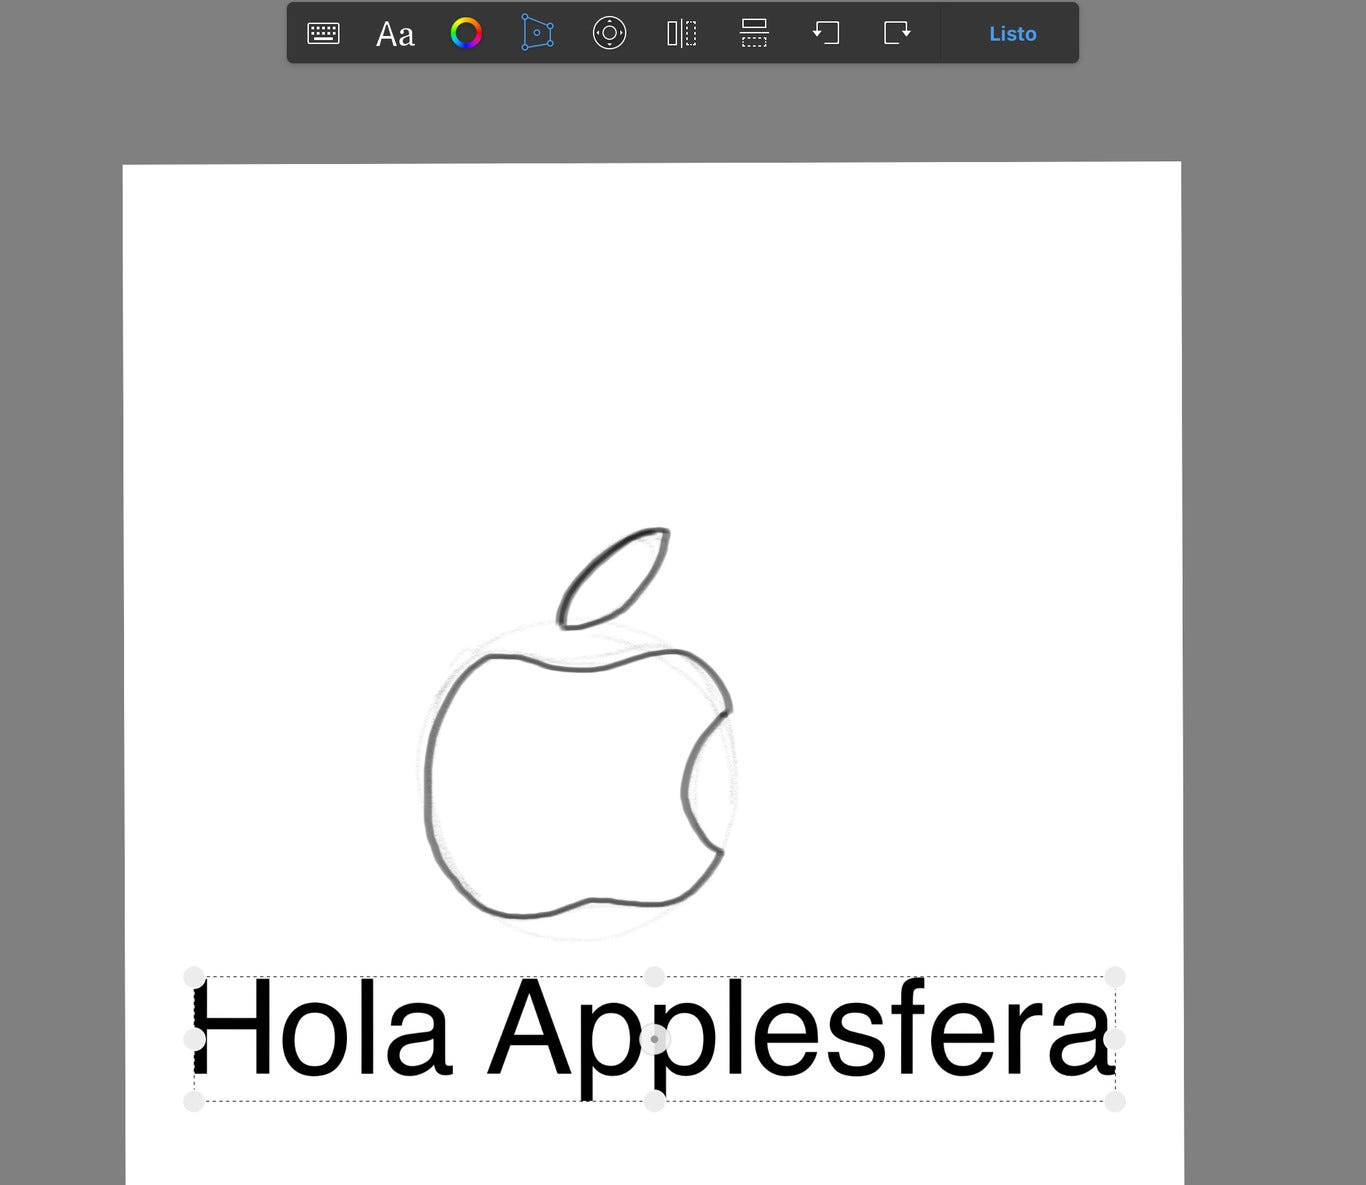Screen dimensions: 1366x1185
Task: Flip the text vertically
Action: pos(753,33)
